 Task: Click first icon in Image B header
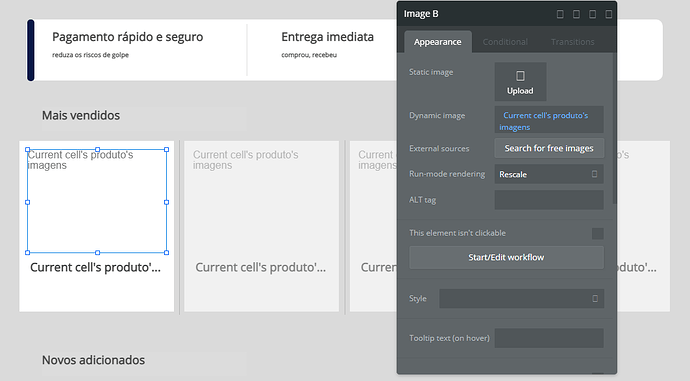pos(560,14)
